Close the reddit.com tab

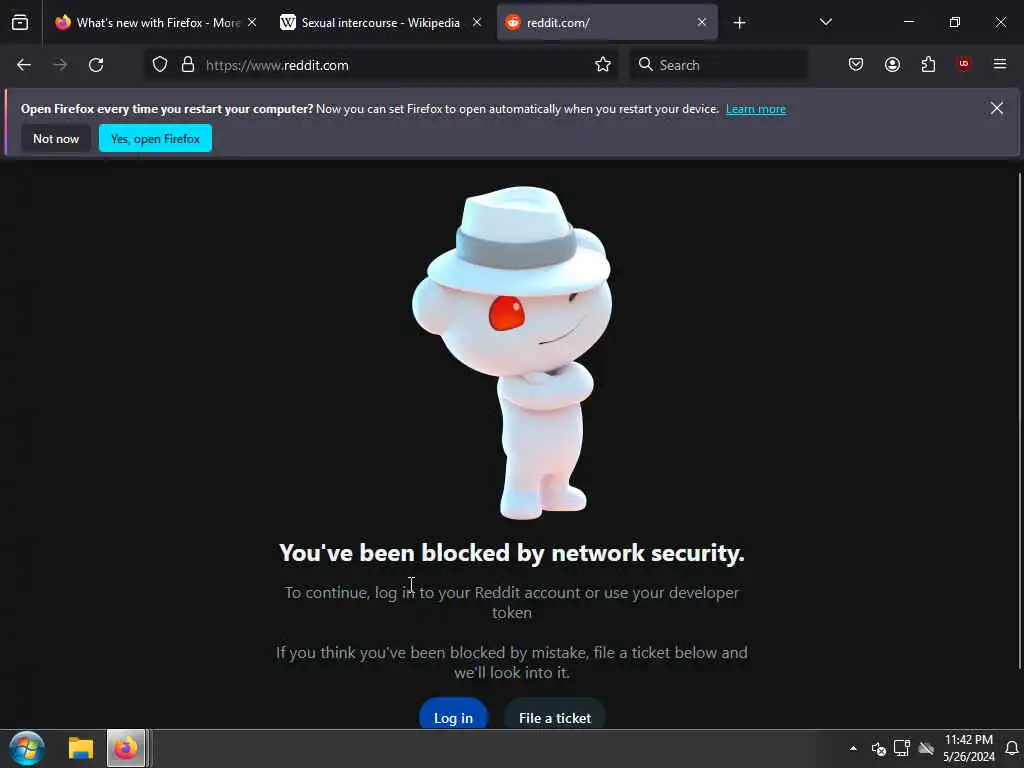tap(701, 23)
